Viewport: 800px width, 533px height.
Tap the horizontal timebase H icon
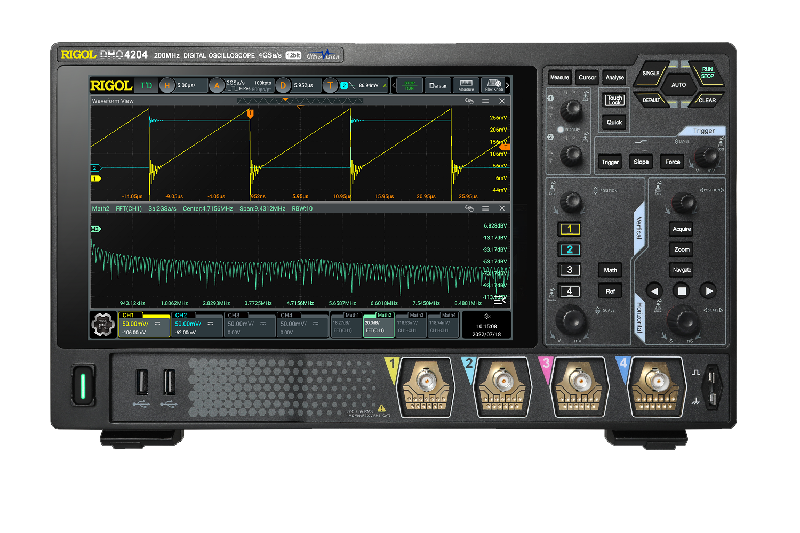[x=167, y=86]
